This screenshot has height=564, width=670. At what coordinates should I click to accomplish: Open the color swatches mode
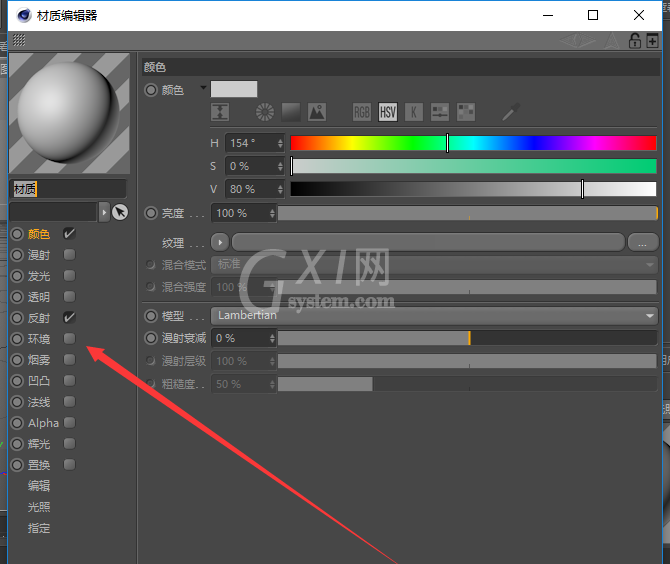[x=466, y=112]
